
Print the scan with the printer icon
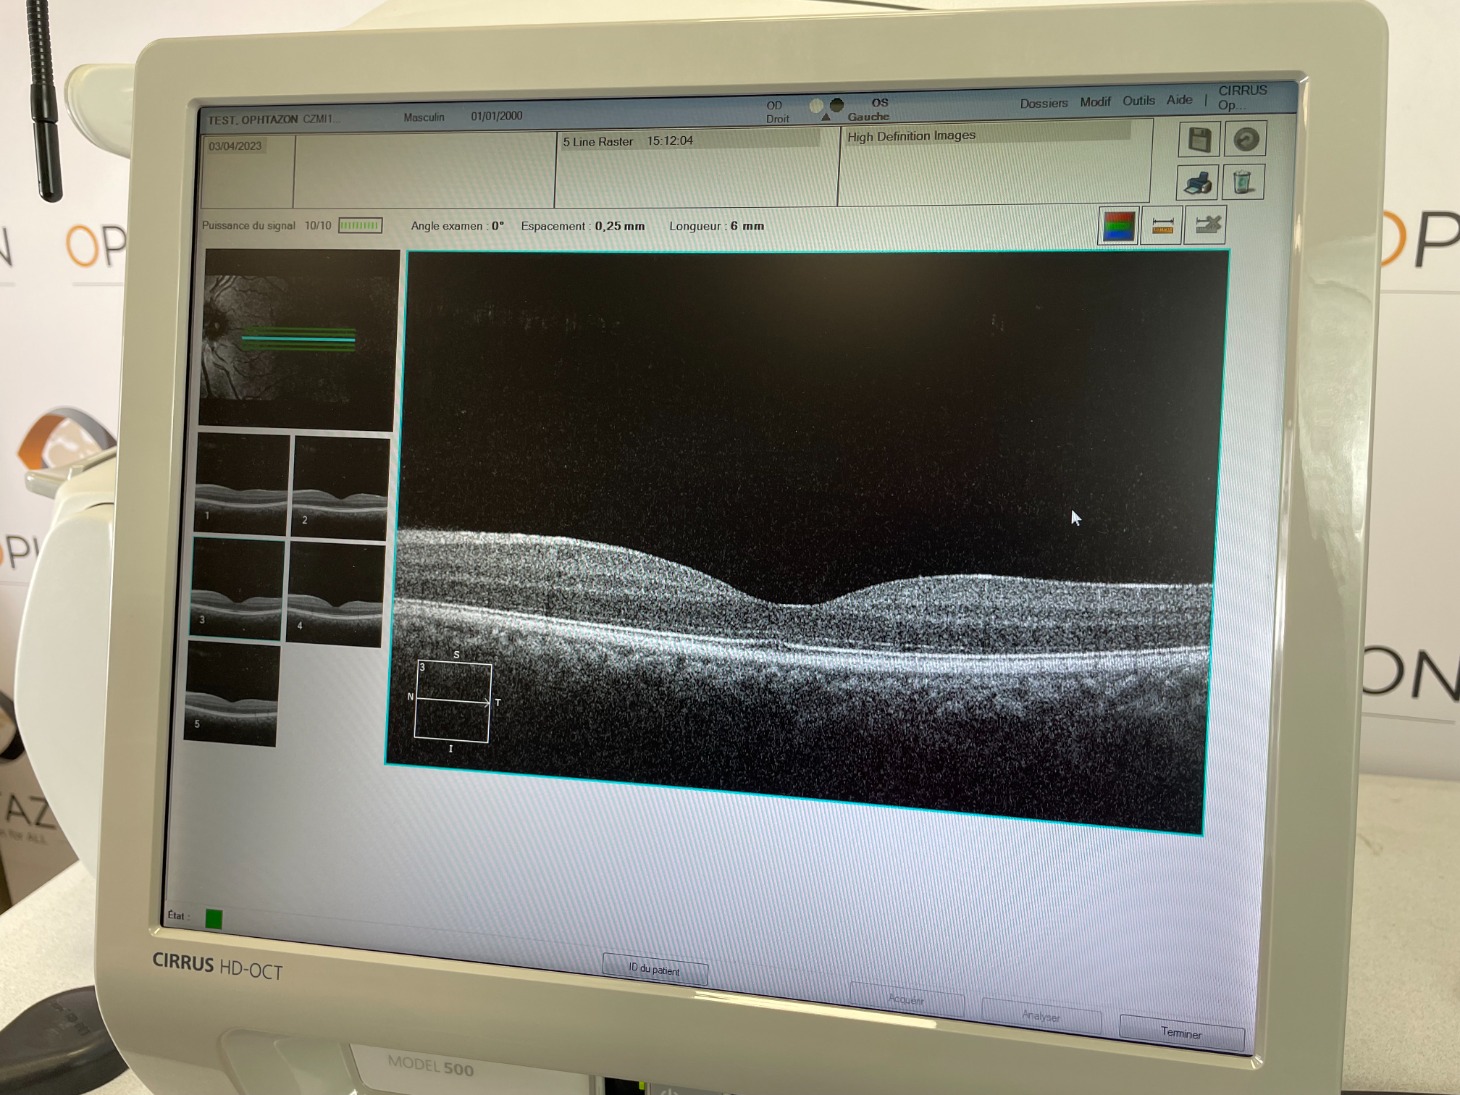(x=1198, y=183)
